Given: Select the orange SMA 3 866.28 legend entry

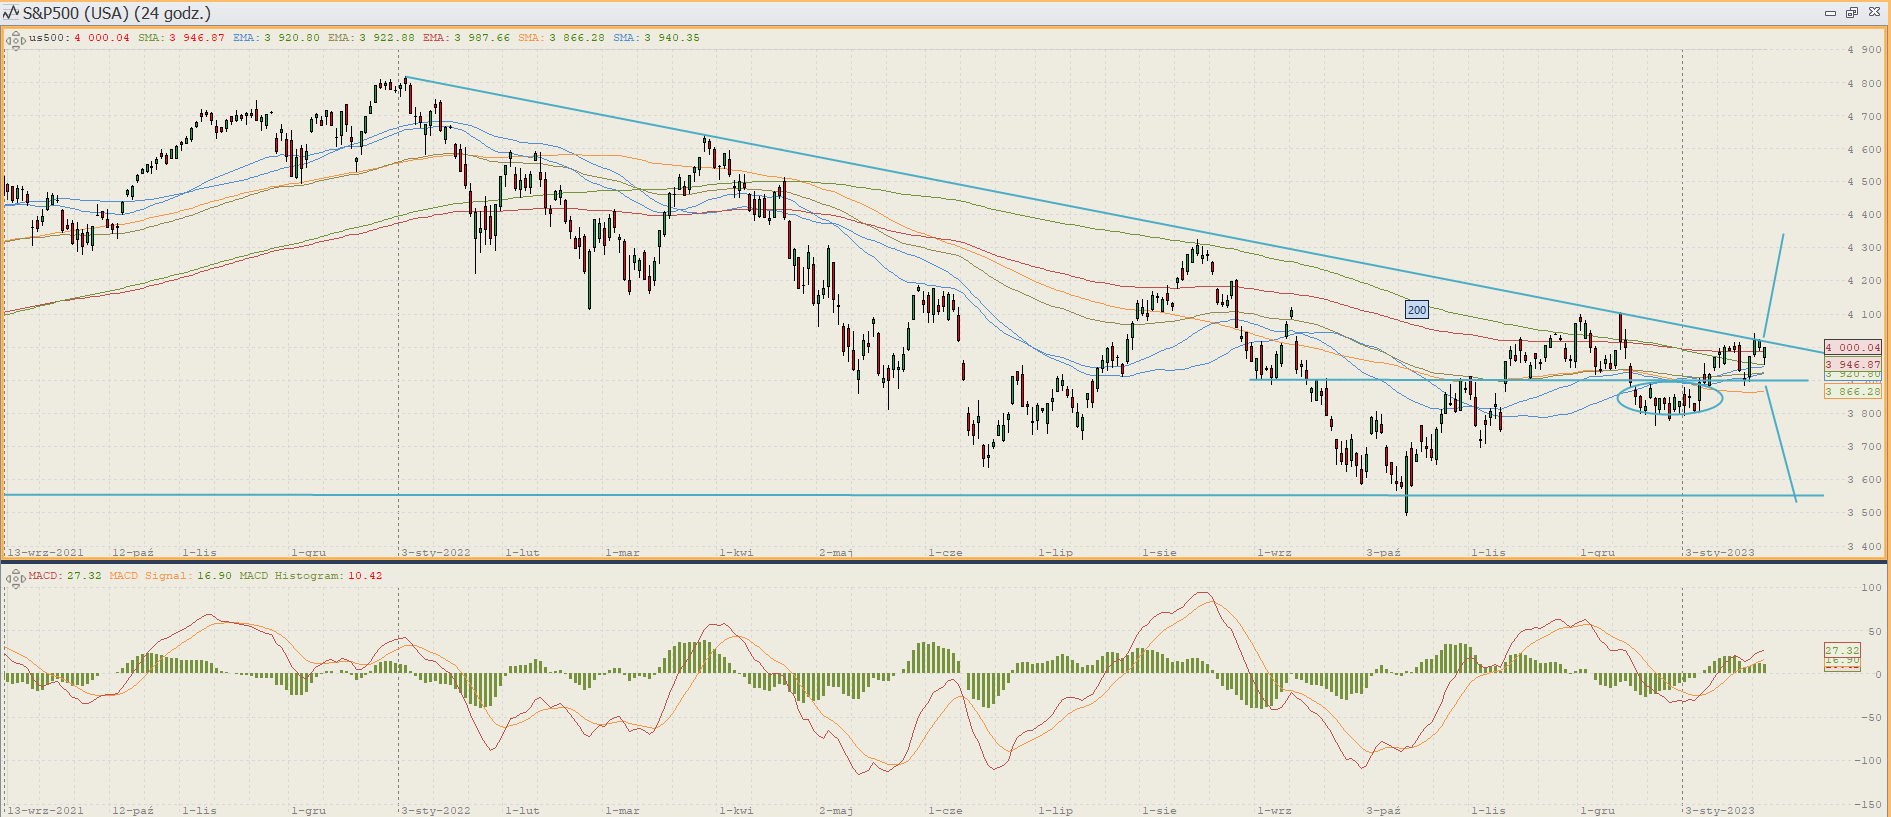Looking at the screenshot, I should 561,38.
